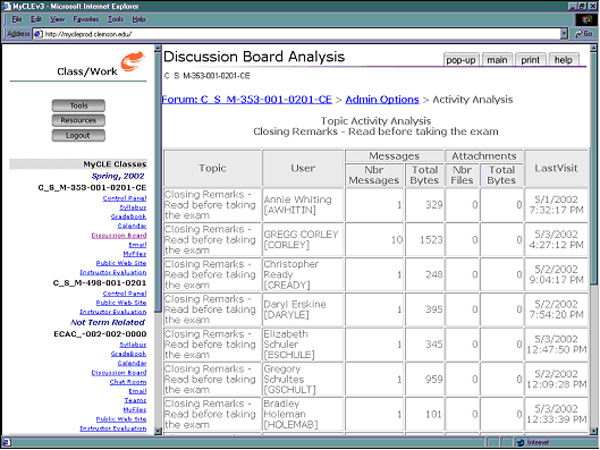The width and height of the screenshot is (600, 450).
Task: Click the Christopher Ready [CREADY] user cell
Action: [303, 274]
